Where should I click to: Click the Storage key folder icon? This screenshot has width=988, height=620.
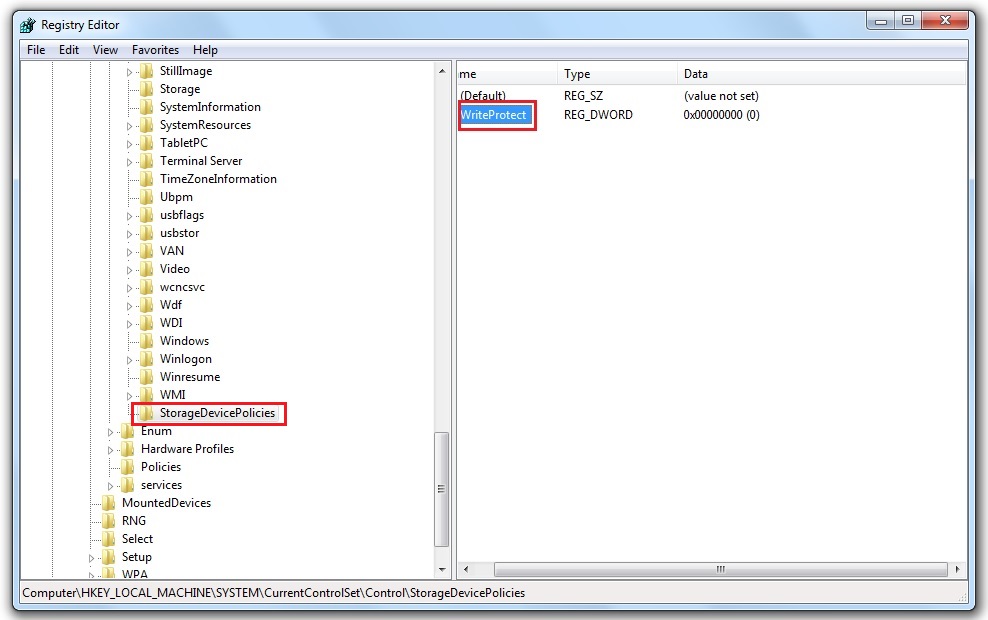point(146,89)
